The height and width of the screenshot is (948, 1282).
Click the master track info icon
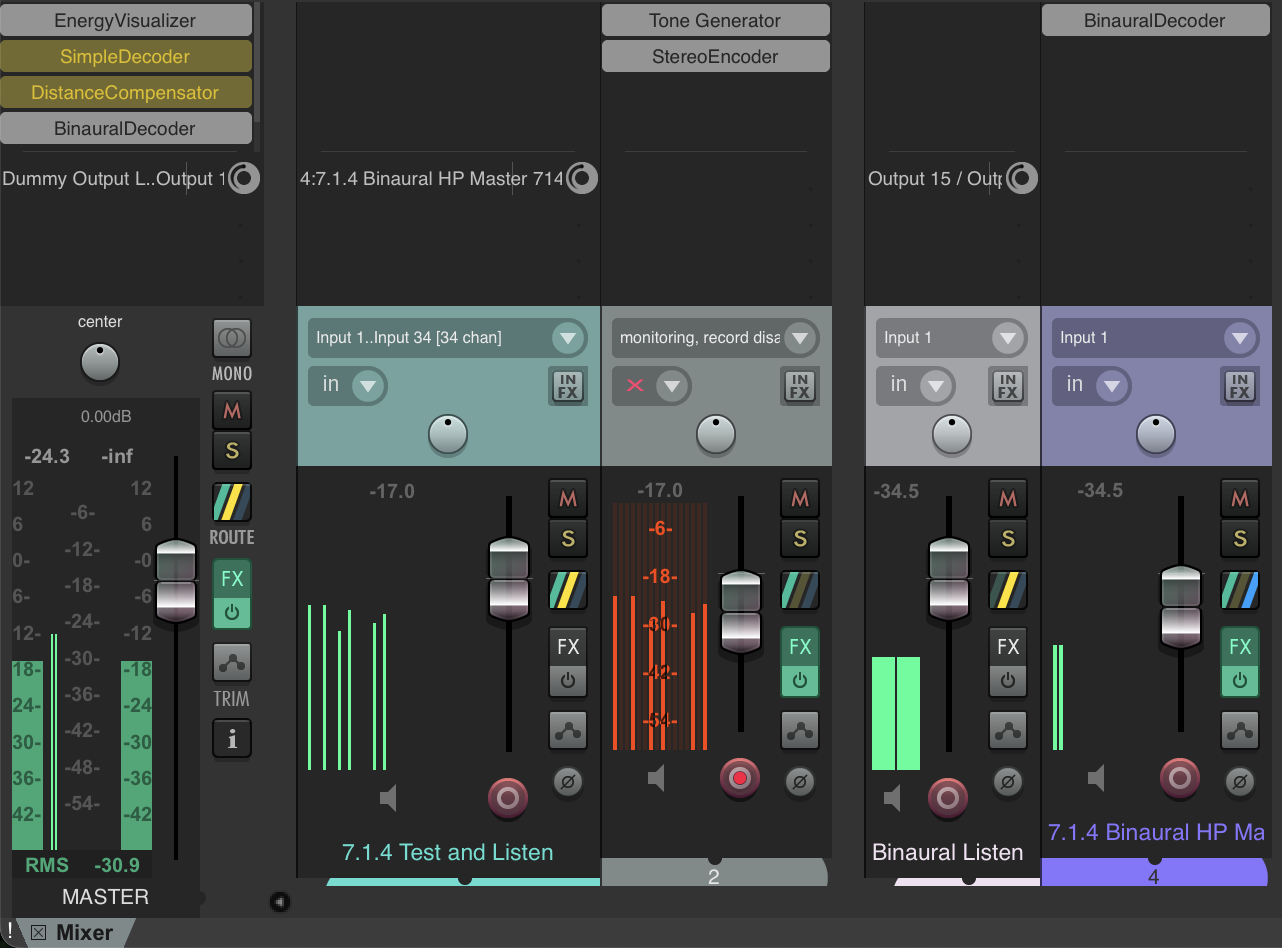point(232,739)
